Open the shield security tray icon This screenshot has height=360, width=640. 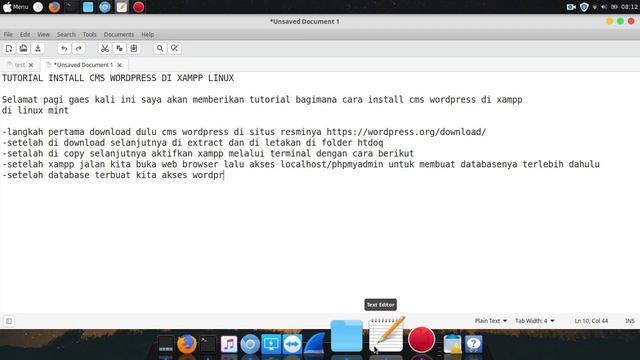point(584,7)
